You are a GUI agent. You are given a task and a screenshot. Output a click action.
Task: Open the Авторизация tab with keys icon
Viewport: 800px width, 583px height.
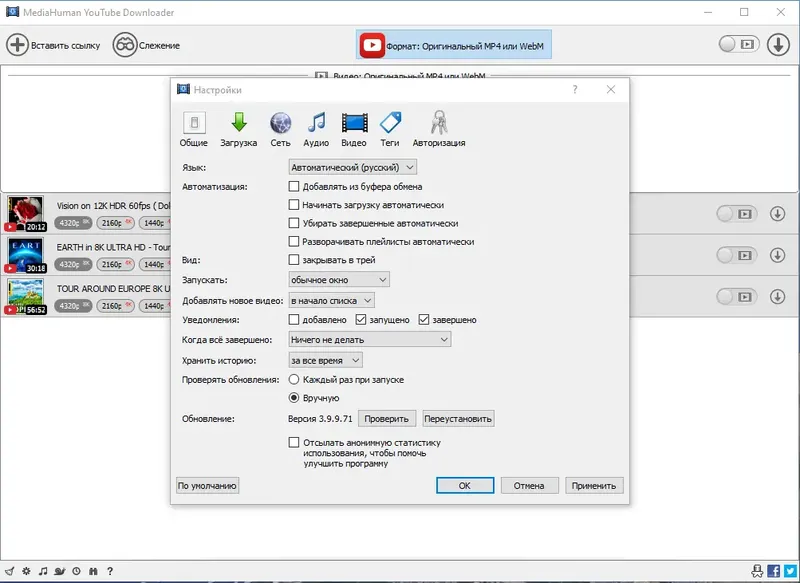[439, 129]
